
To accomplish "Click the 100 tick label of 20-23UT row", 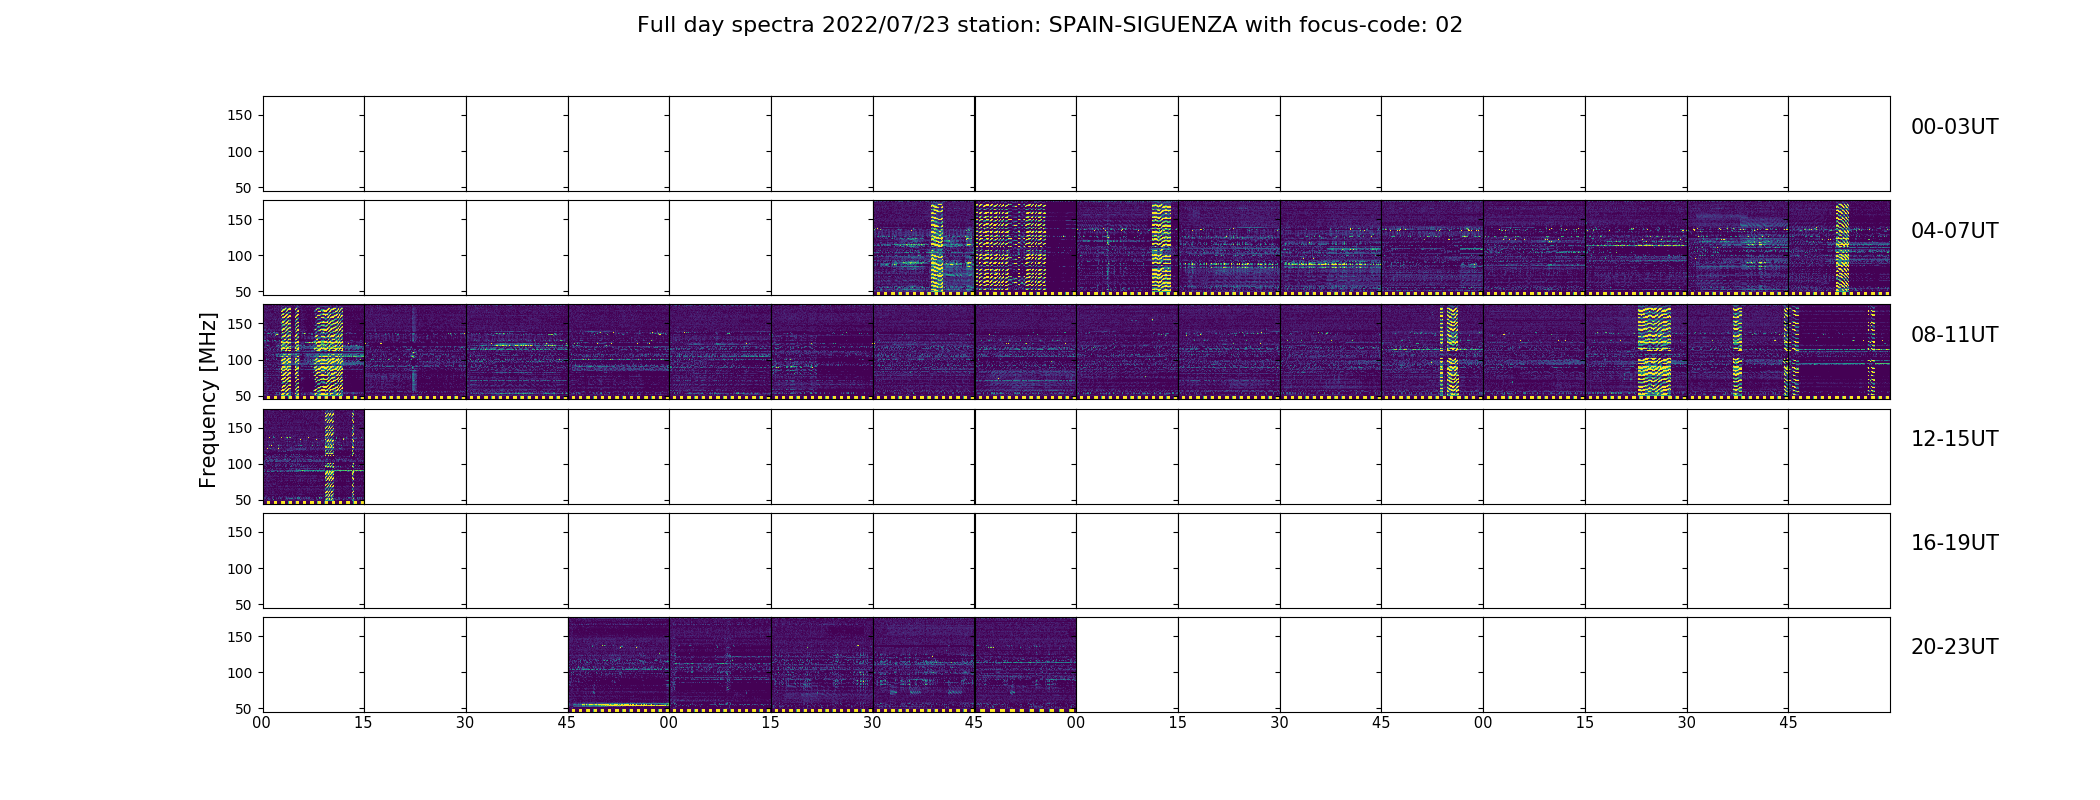I will 240,673.
